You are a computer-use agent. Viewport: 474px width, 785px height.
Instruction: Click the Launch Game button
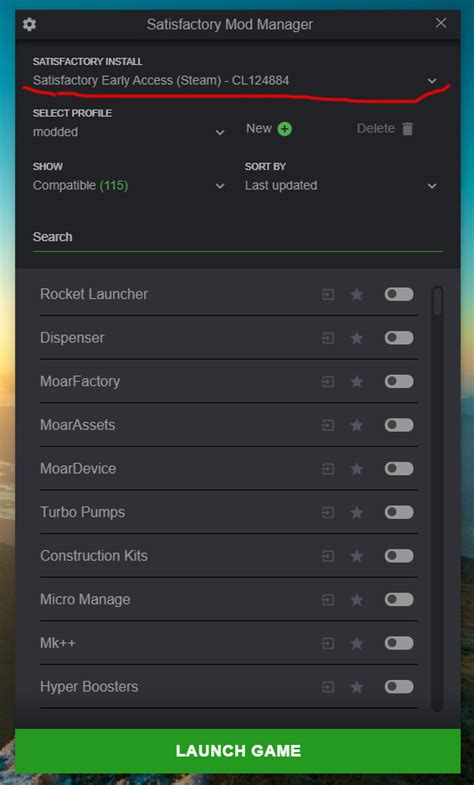coord(238,750)
